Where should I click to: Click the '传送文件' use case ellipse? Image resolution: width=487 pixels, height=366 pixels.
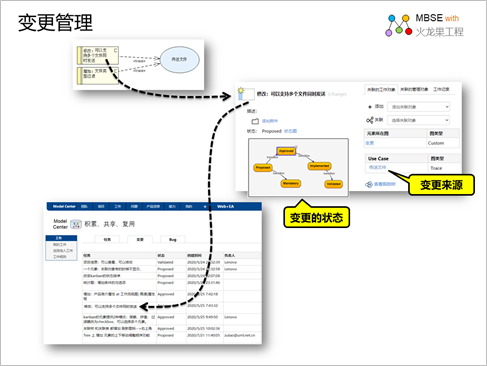[179, 59]
